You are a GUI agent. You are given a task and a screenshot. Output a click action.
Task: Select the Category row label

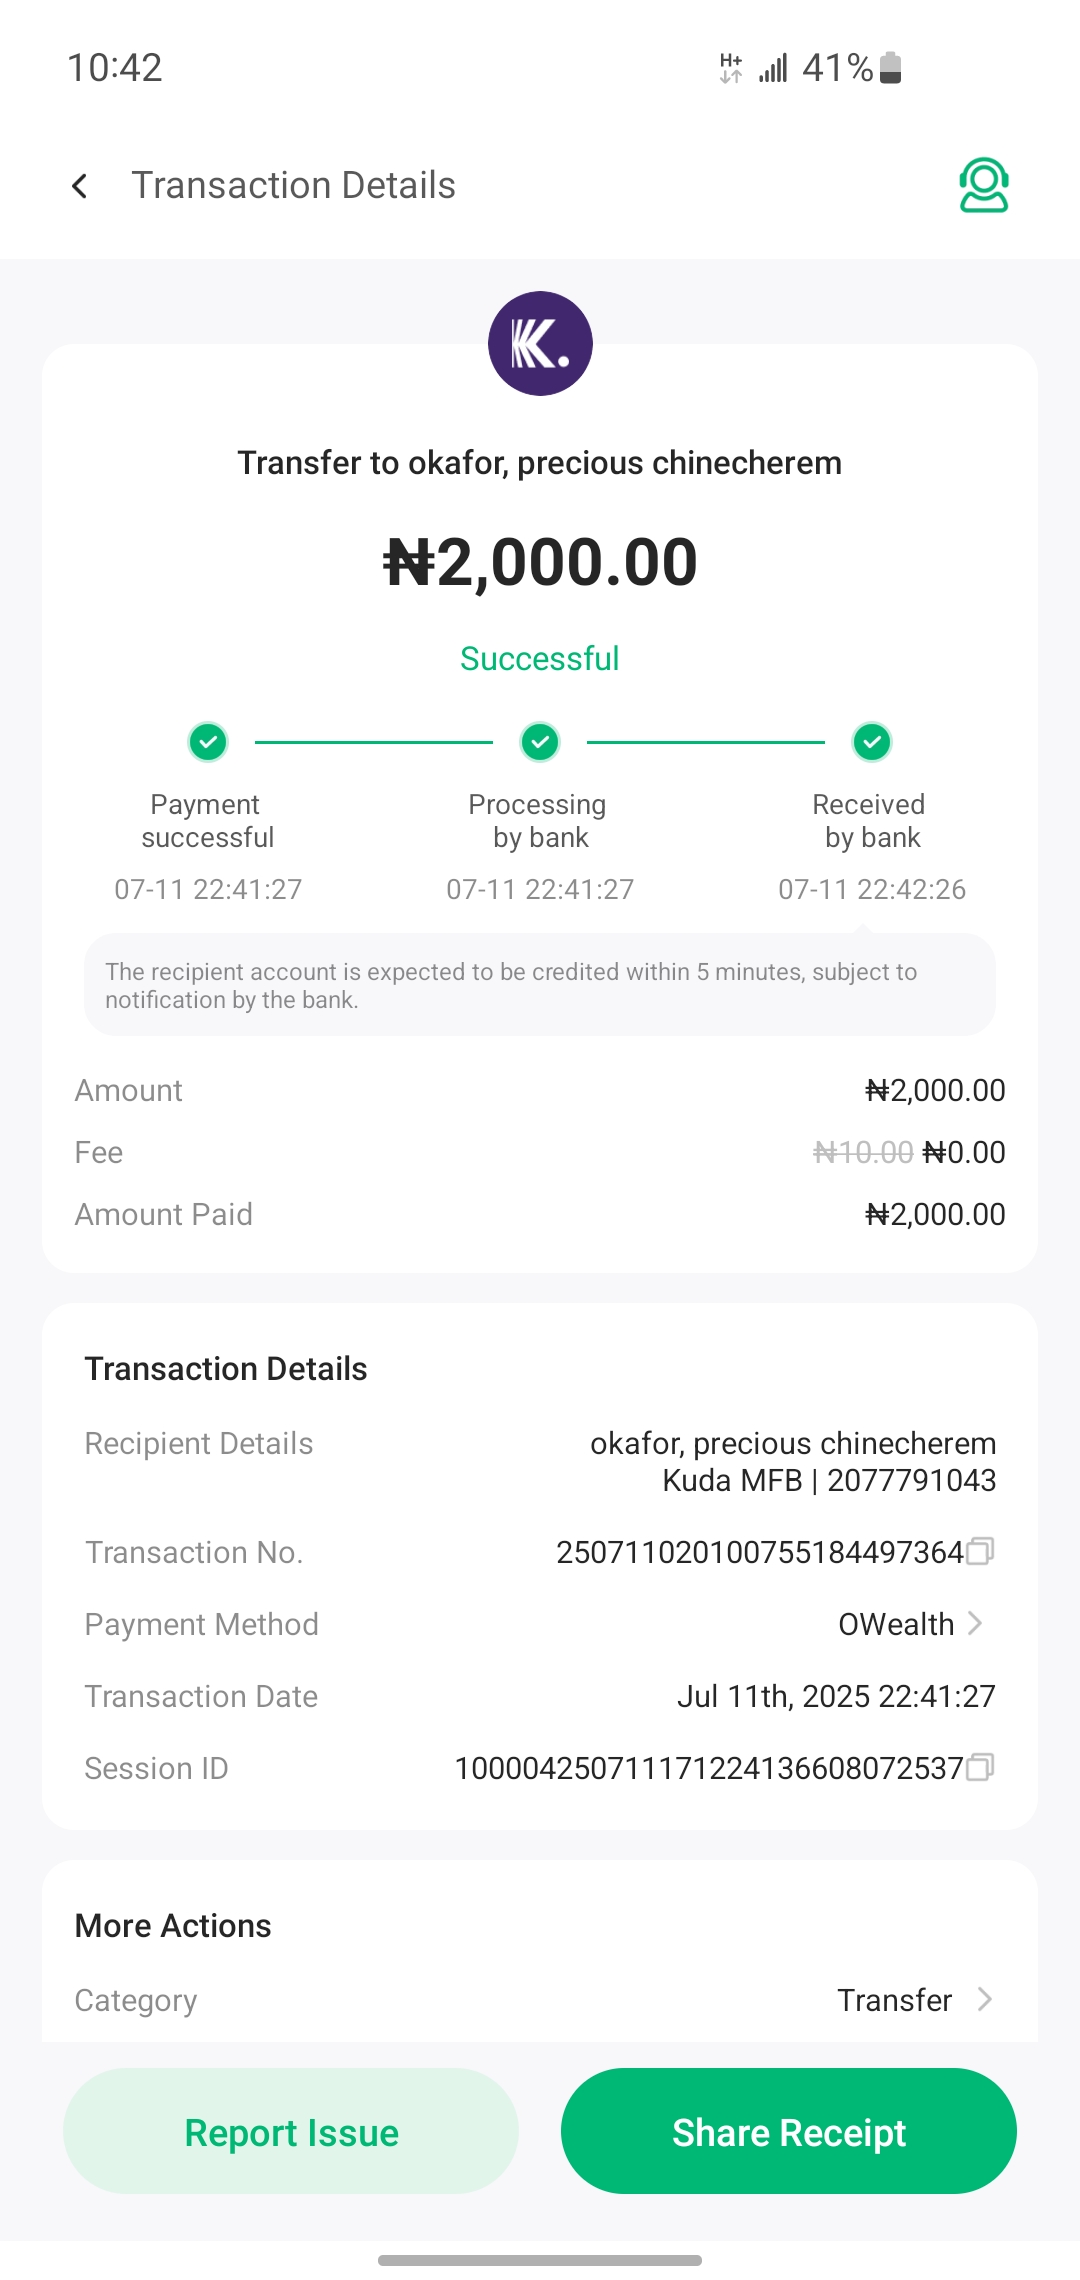[x=136, y=2000]
